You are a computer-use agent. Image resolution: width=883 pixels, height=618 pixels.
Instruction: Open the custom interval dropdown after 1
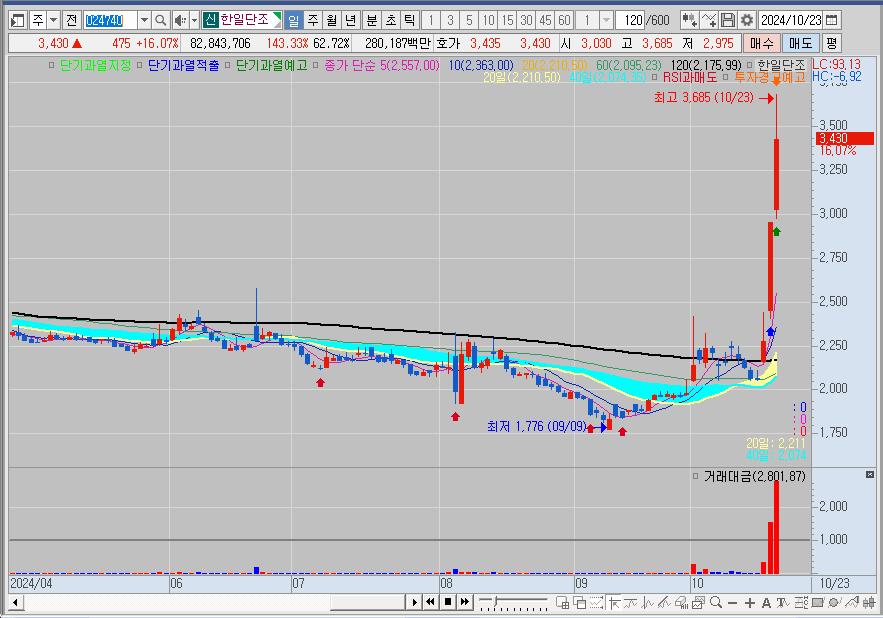tap(606, 21)
